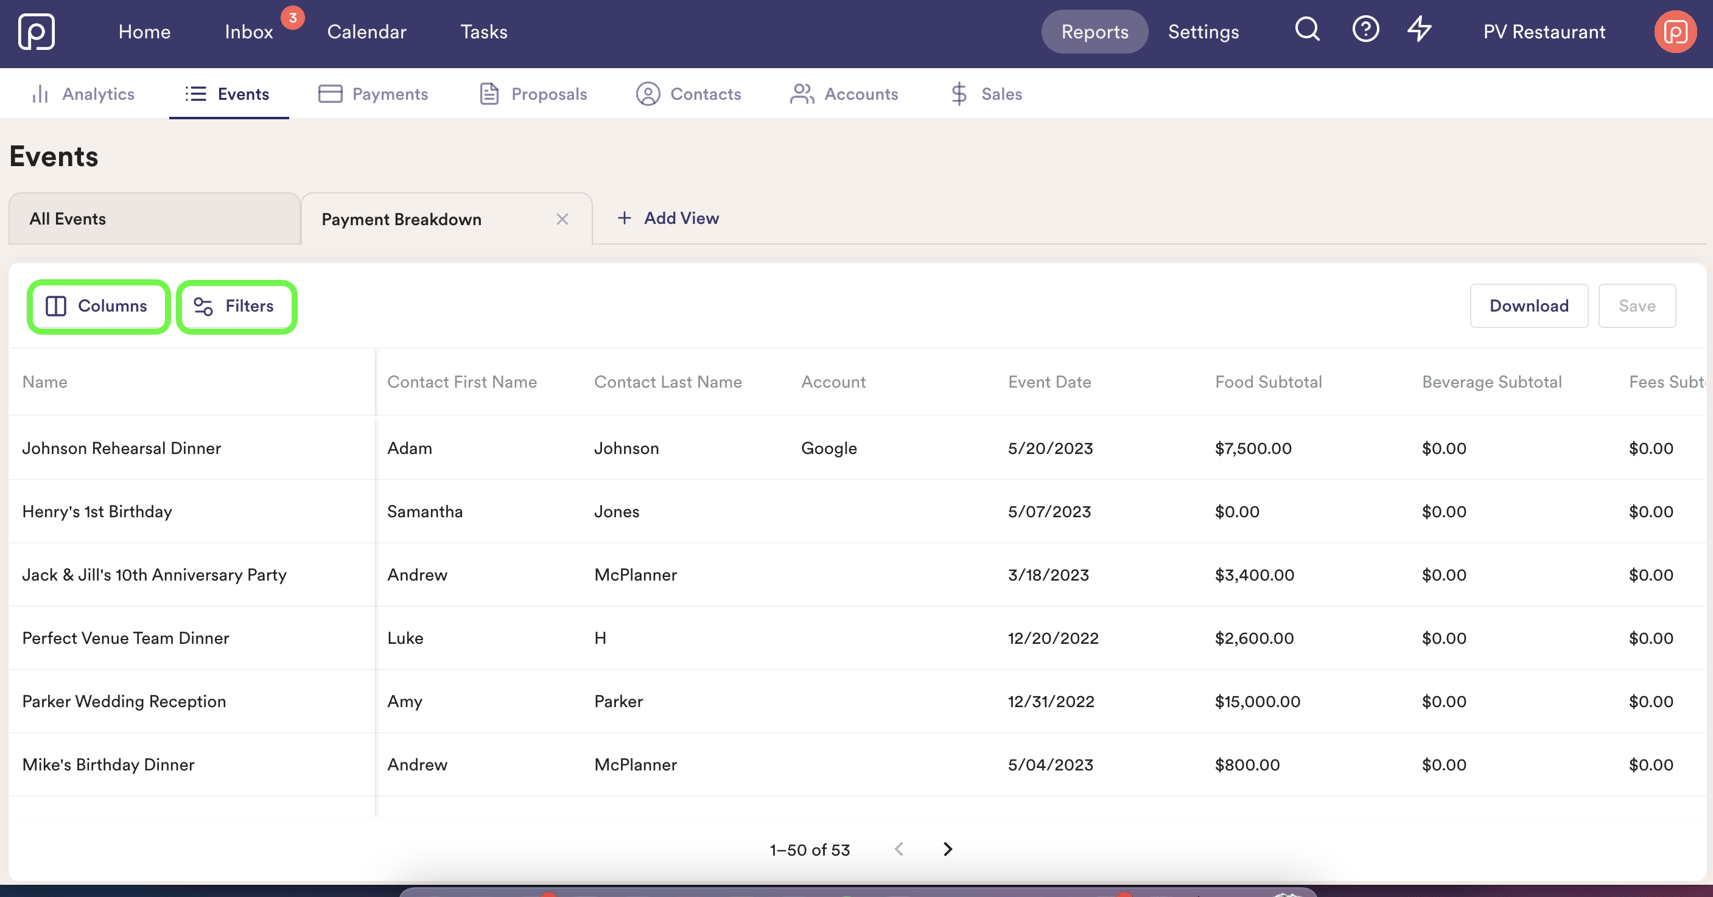The image size is (1713, 897).
Task: Open the Johnson Rehearsal Dinner event
Action: (121, 448)
